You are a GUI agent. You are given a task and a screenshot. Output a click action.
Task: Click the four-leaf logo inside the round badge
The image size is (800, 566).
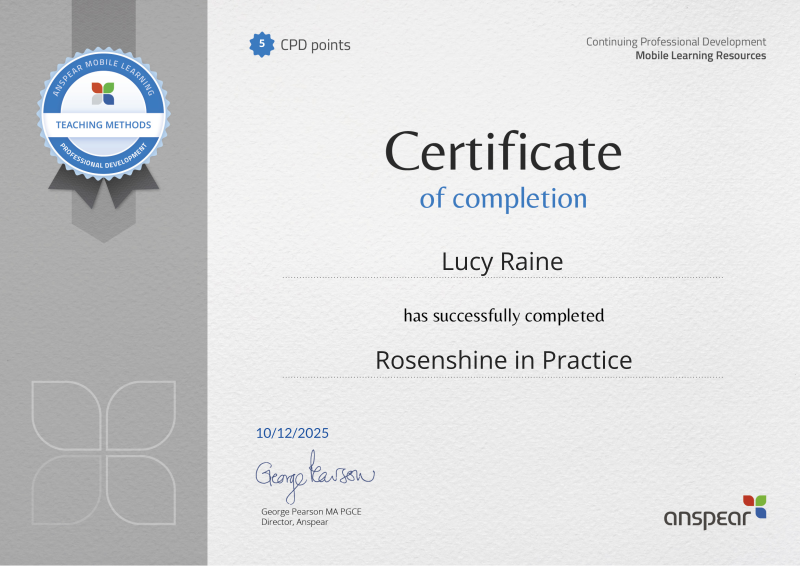tap(103, 94)
